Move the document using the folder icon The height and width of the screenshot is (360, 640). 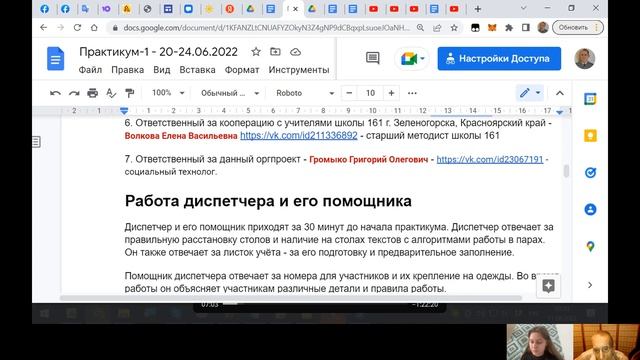(x=276, y=52)
